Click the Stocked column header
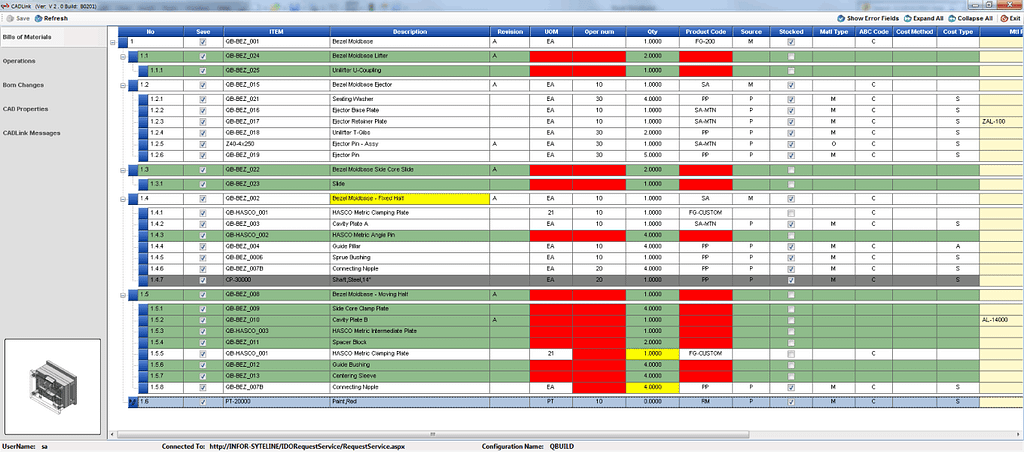The width and height of the screenshot is (1024, 452). [x=792, y=31]
